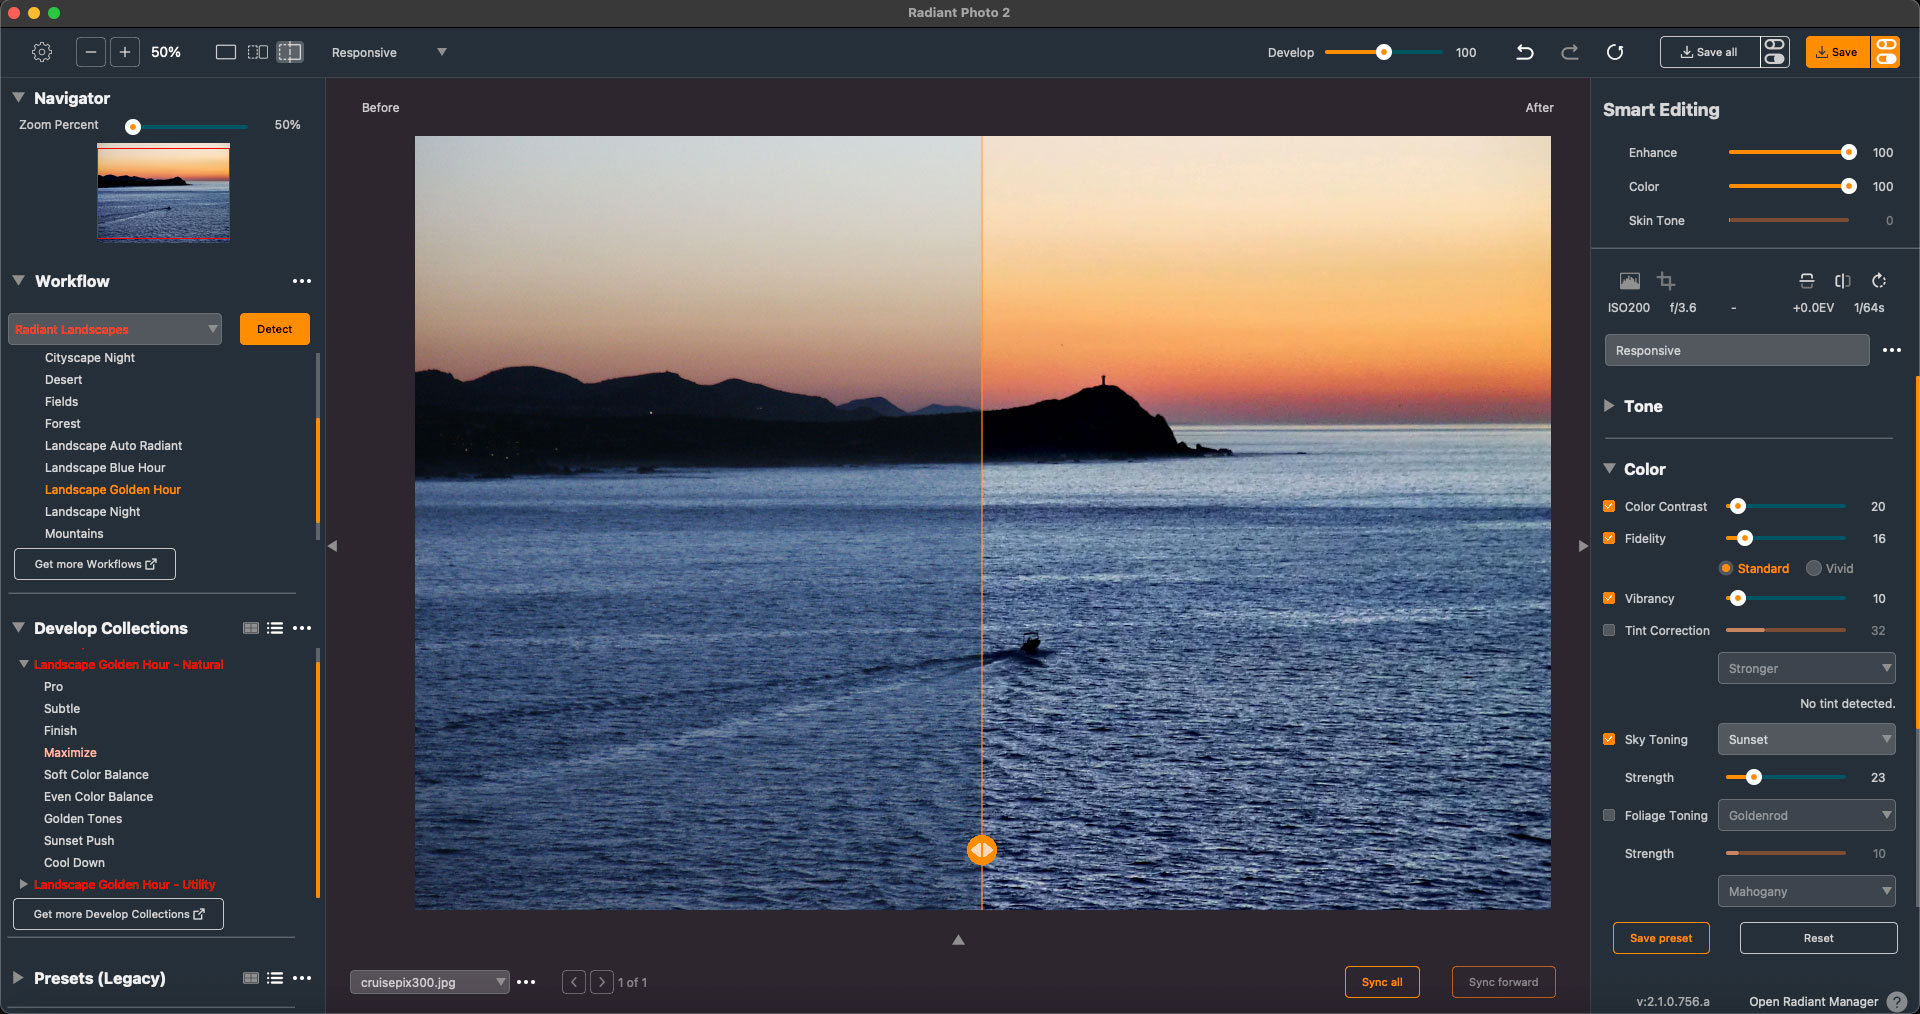
Task: Enable the Tint Correction checkbox
Action: [1609, 630]
